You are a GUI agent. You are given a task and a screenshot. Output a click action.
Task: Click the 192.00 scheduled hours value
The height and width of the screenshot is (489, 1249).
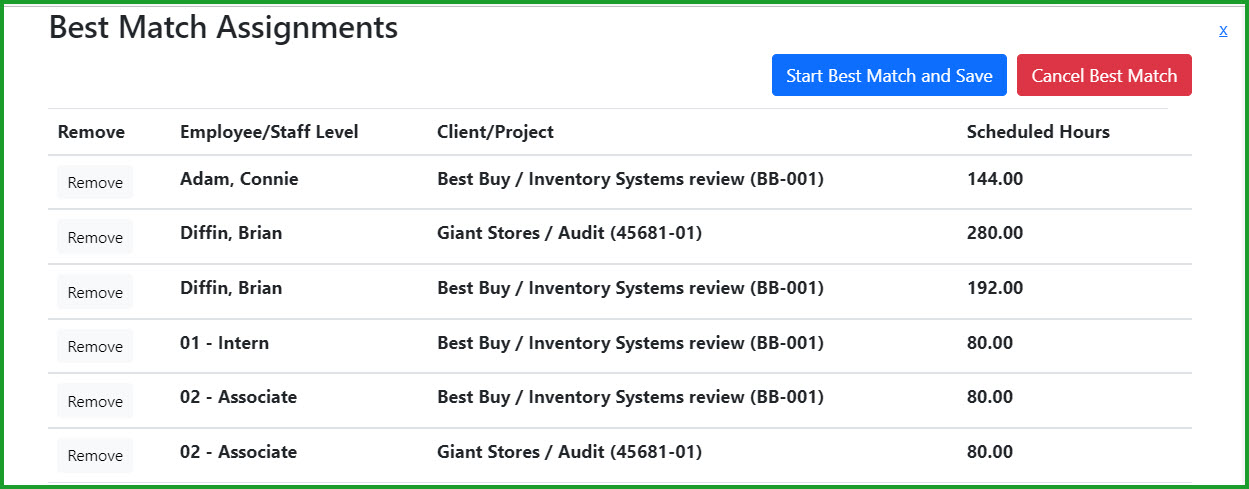[995, 288]
